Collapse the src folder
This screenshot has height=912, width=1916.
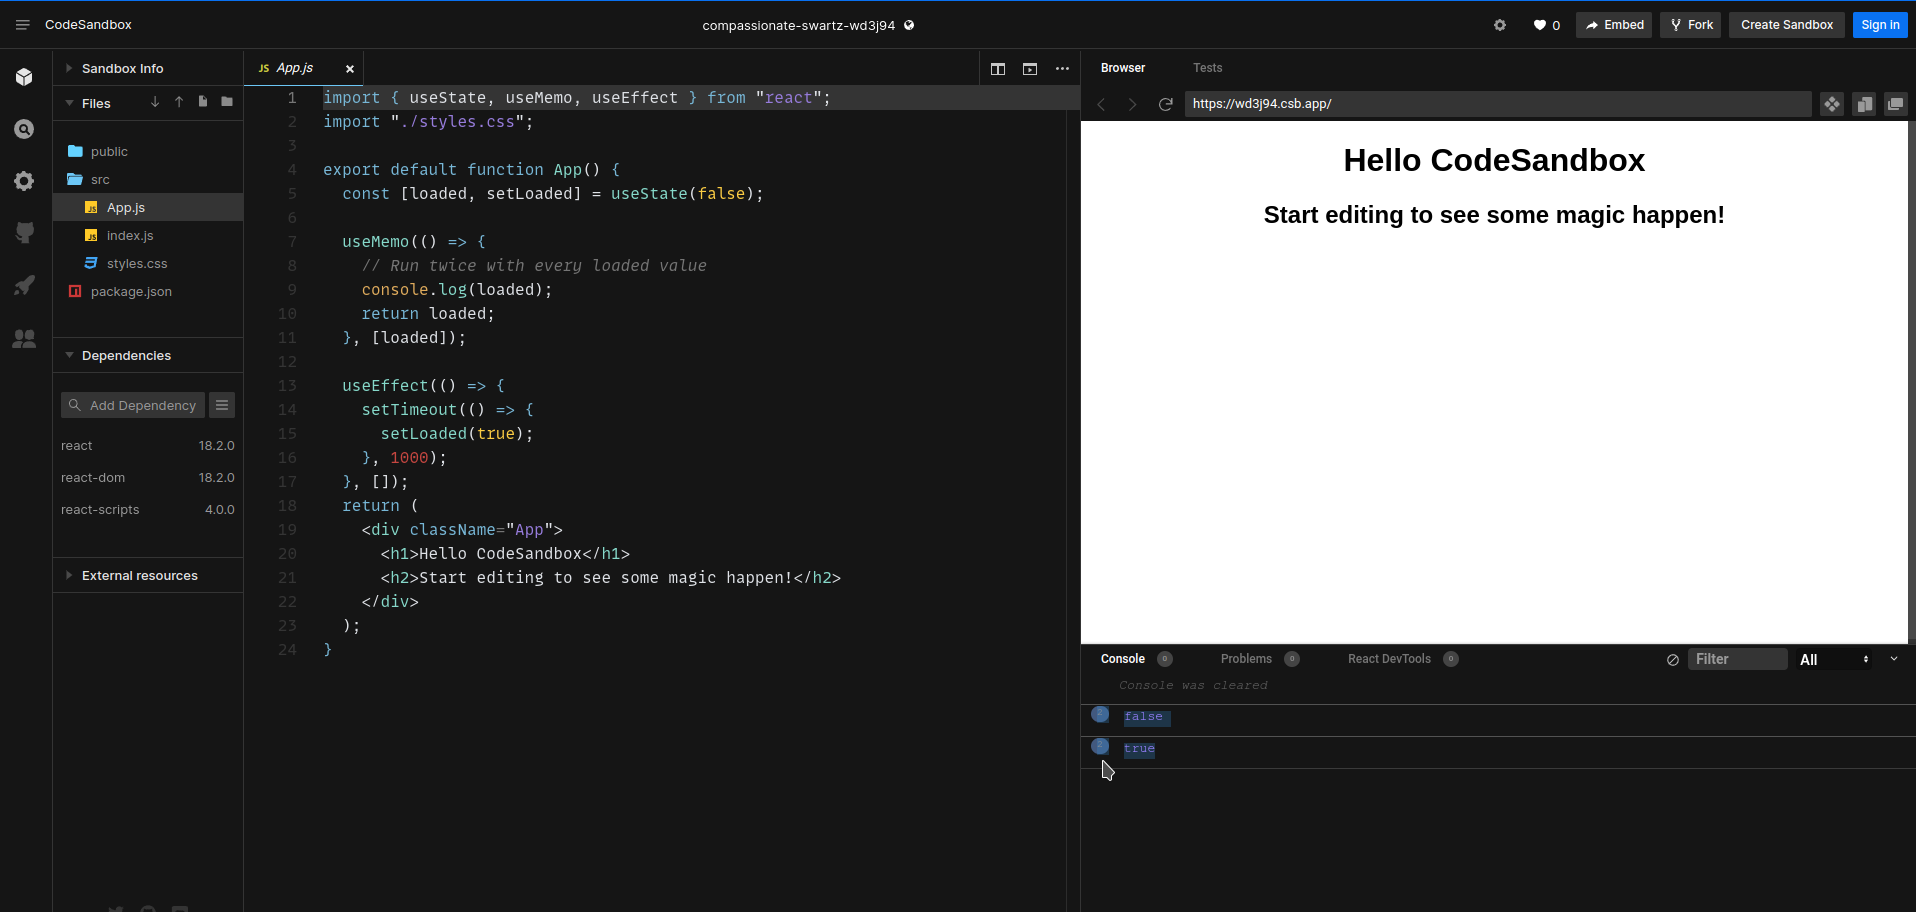pyautogui.click(x=148, y=179)
